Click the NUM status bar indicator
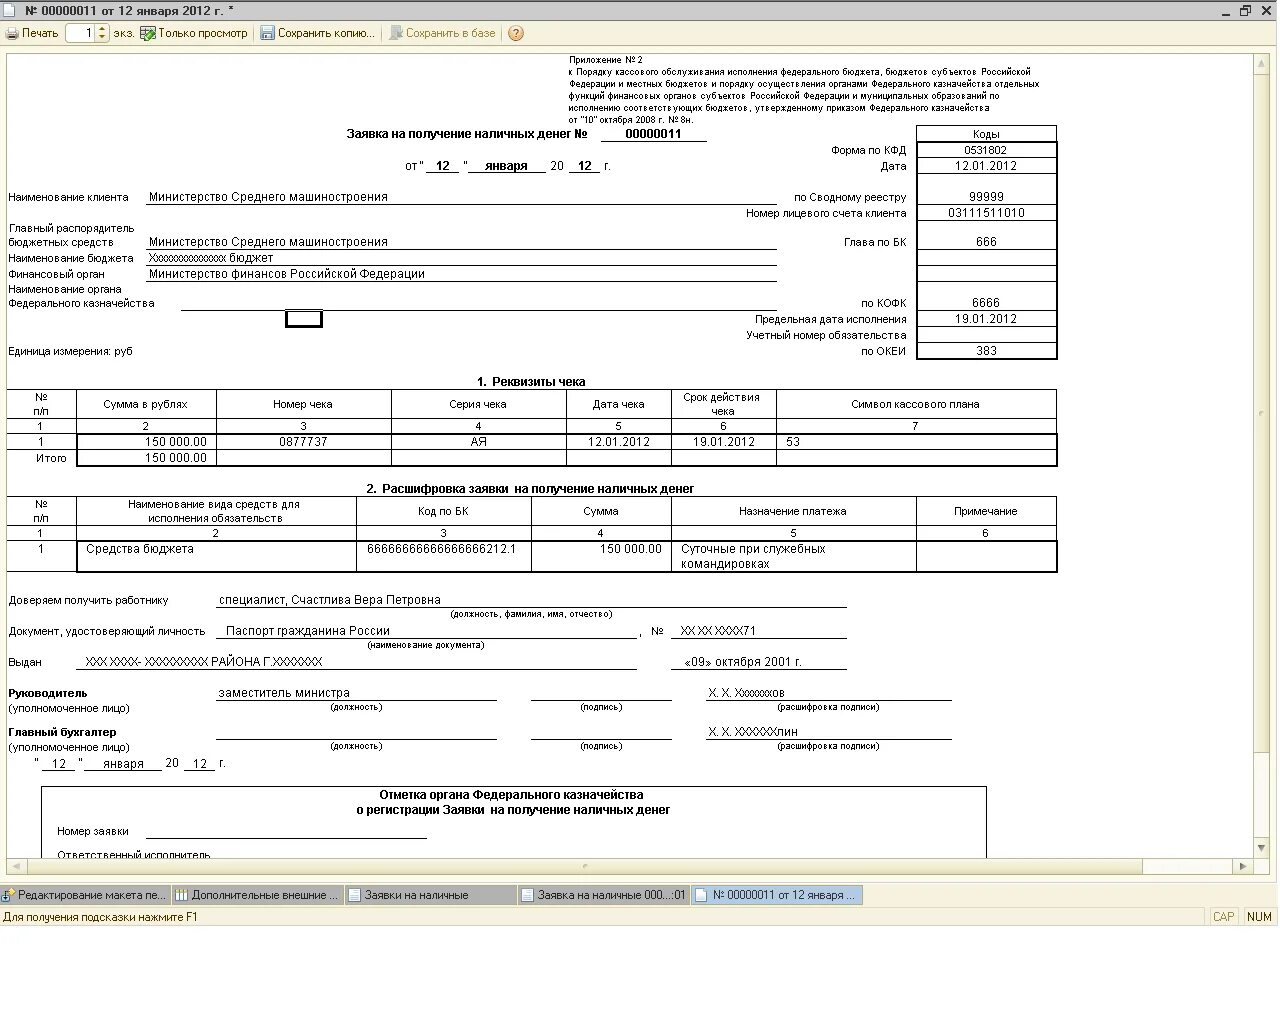Viewport: 1280px width, 1024px height. (1259, 917)
